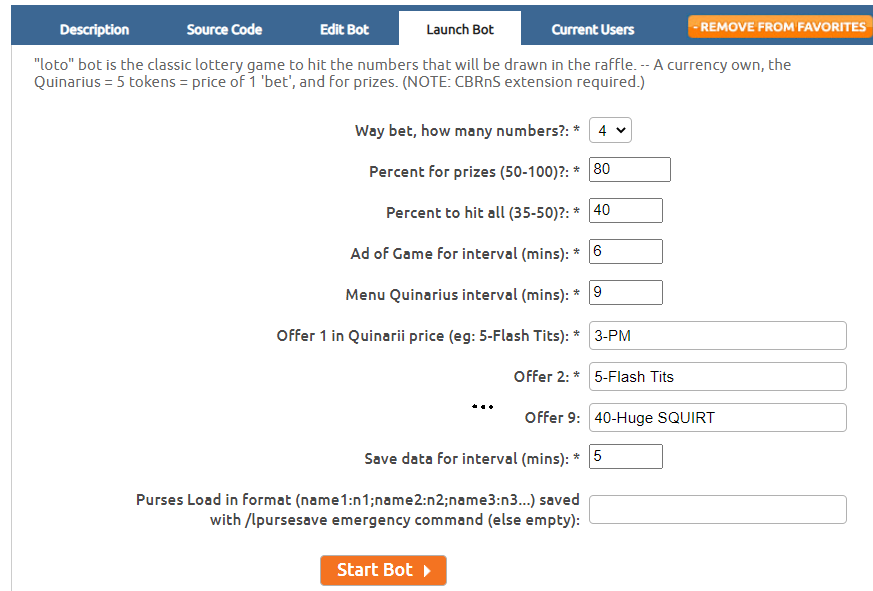Select the Launch Bot tab
The width and height of the screenshot is (873, 591).
pyautogui.click(x=460, y=29)
